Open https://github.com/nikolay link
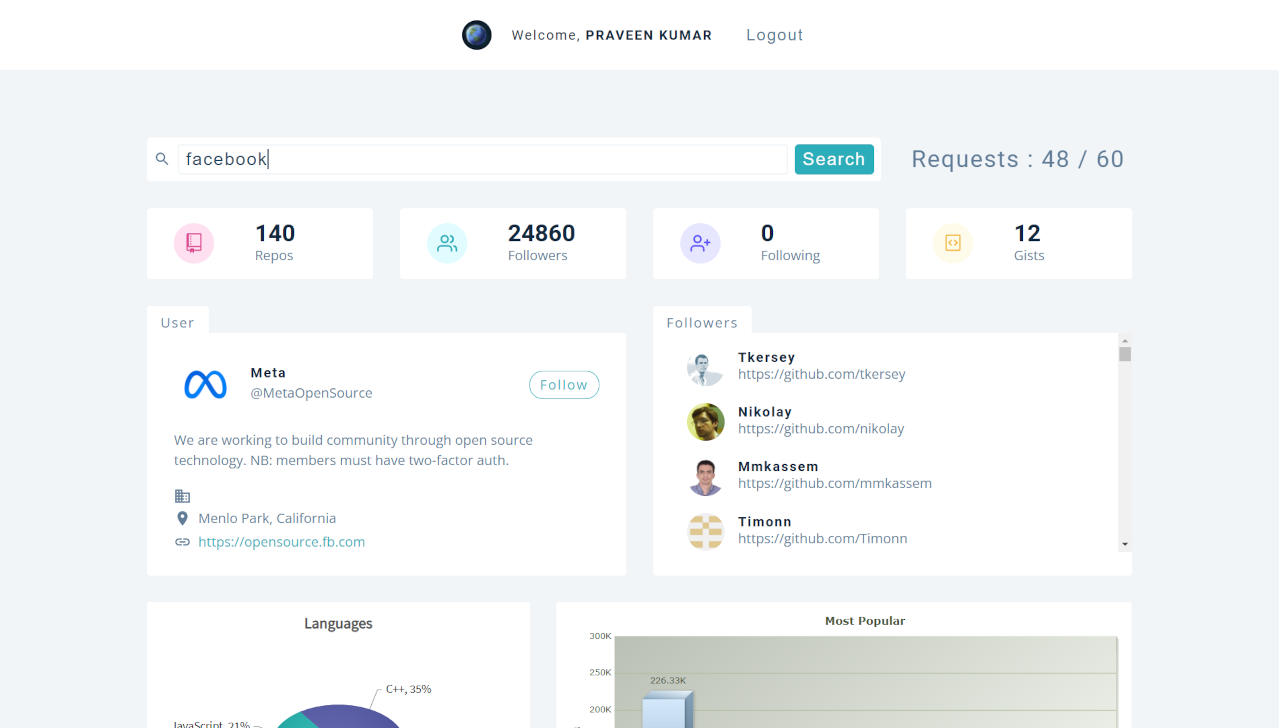Viewport: 1280px width, 728px height. 821,429
